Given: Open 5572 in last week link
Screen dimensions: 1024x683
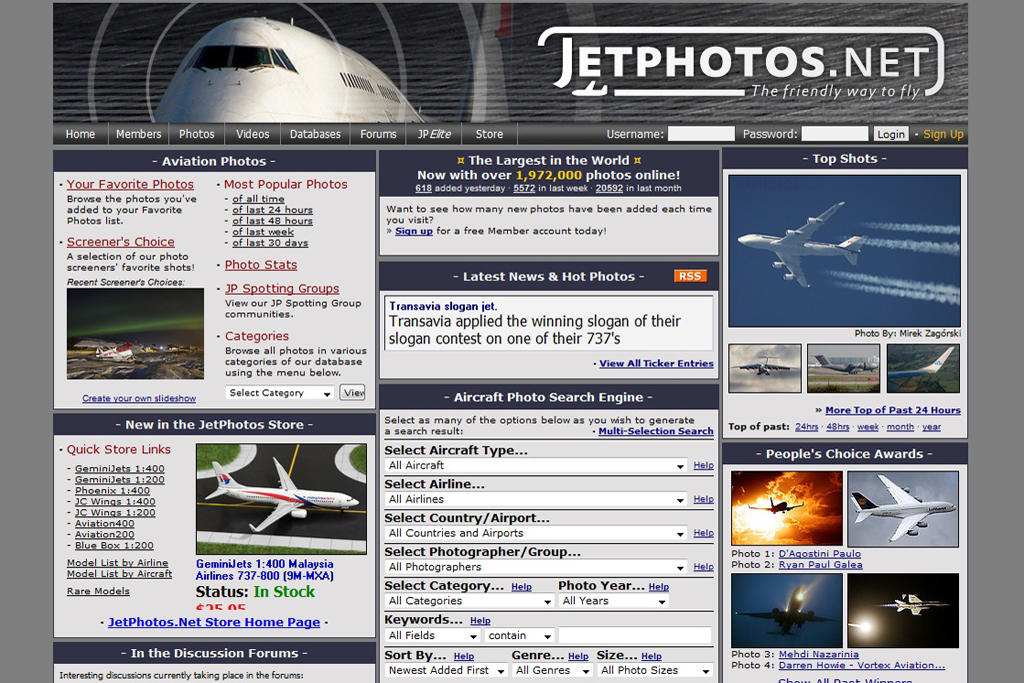Looking at the screenshot, I should click(524, 188).
